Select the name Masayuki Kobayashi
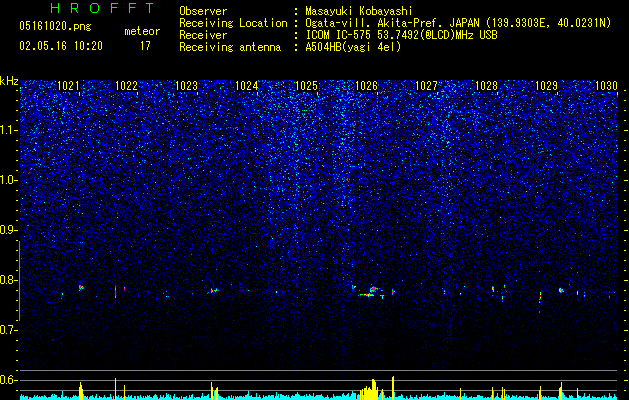 [359, 11]
